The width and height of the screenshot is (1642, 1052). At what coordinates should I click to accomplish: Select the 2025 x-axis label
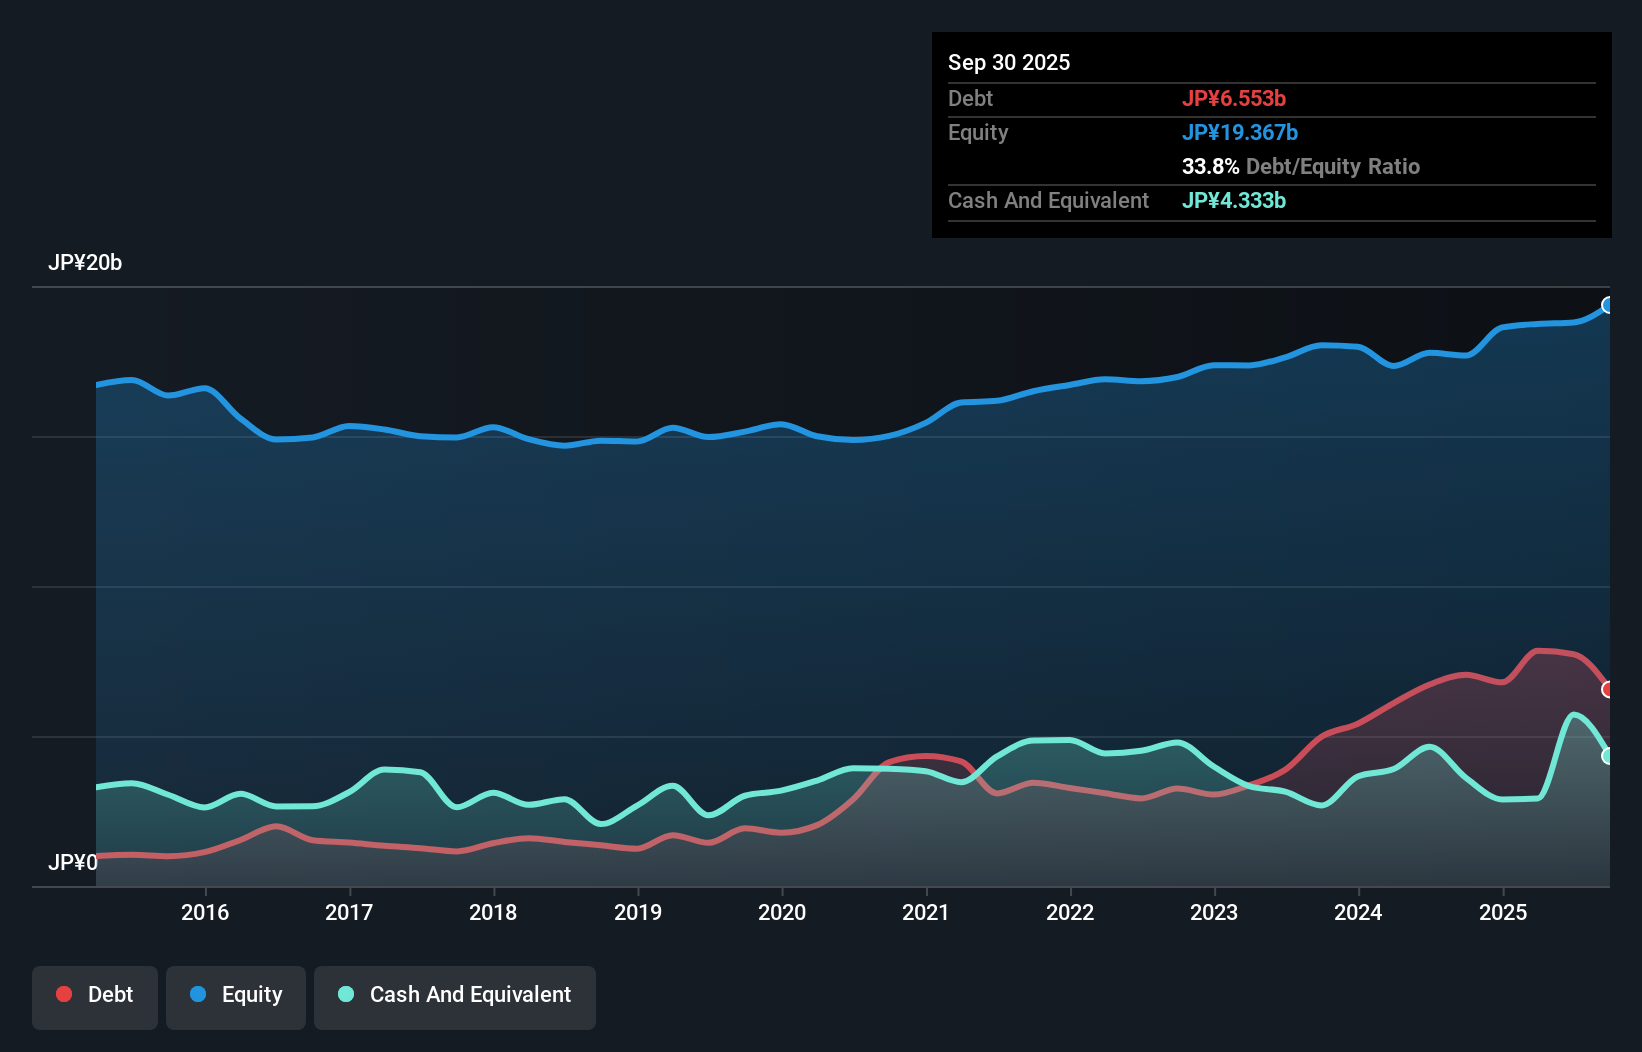(x=1503, y=912)
